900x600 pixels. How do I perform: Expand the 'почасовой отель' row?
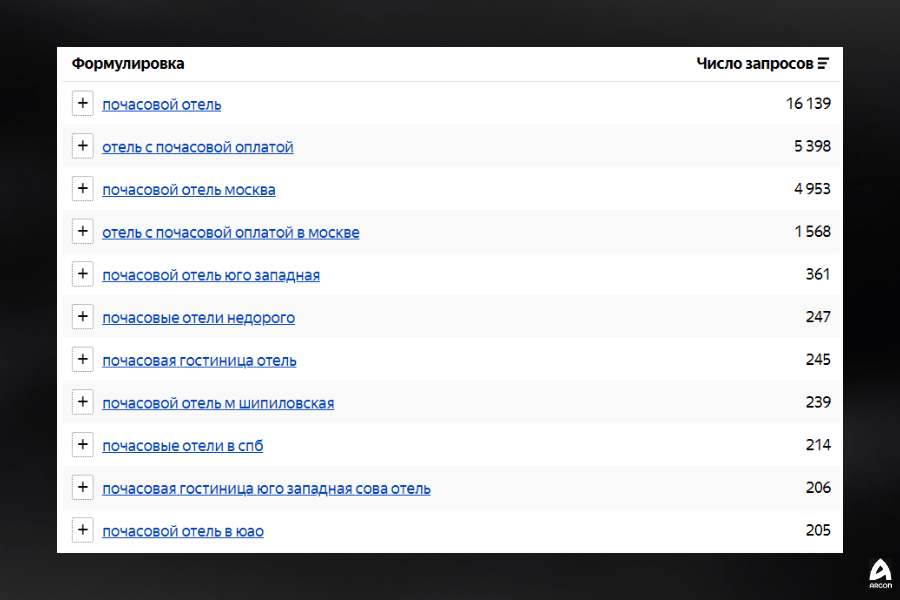(x=83, y=103)
